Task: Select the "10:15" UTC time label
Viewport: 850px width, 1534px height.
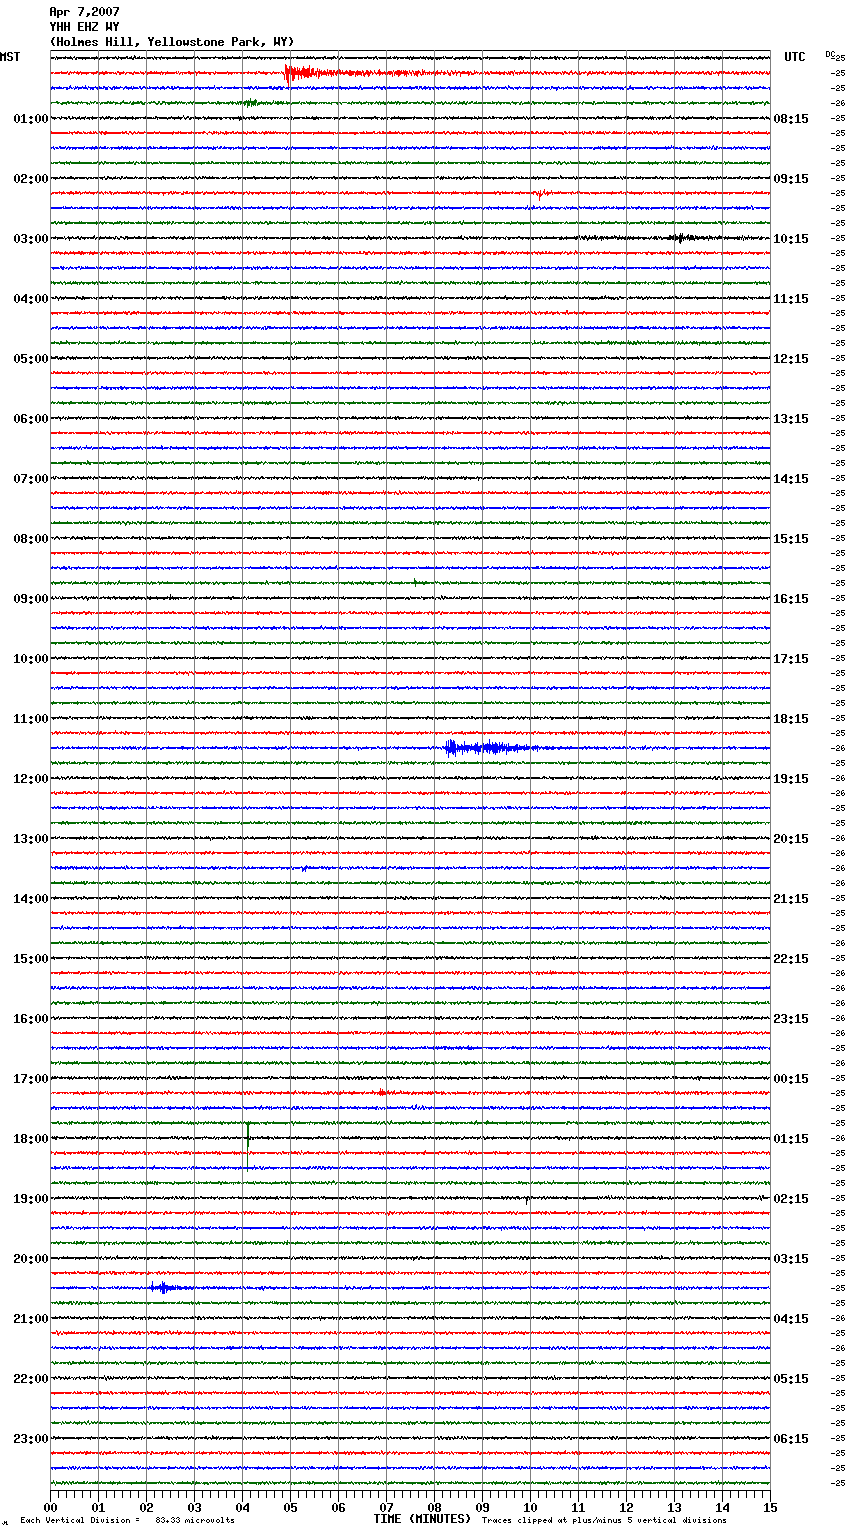Action: click(x=791, y=239)
